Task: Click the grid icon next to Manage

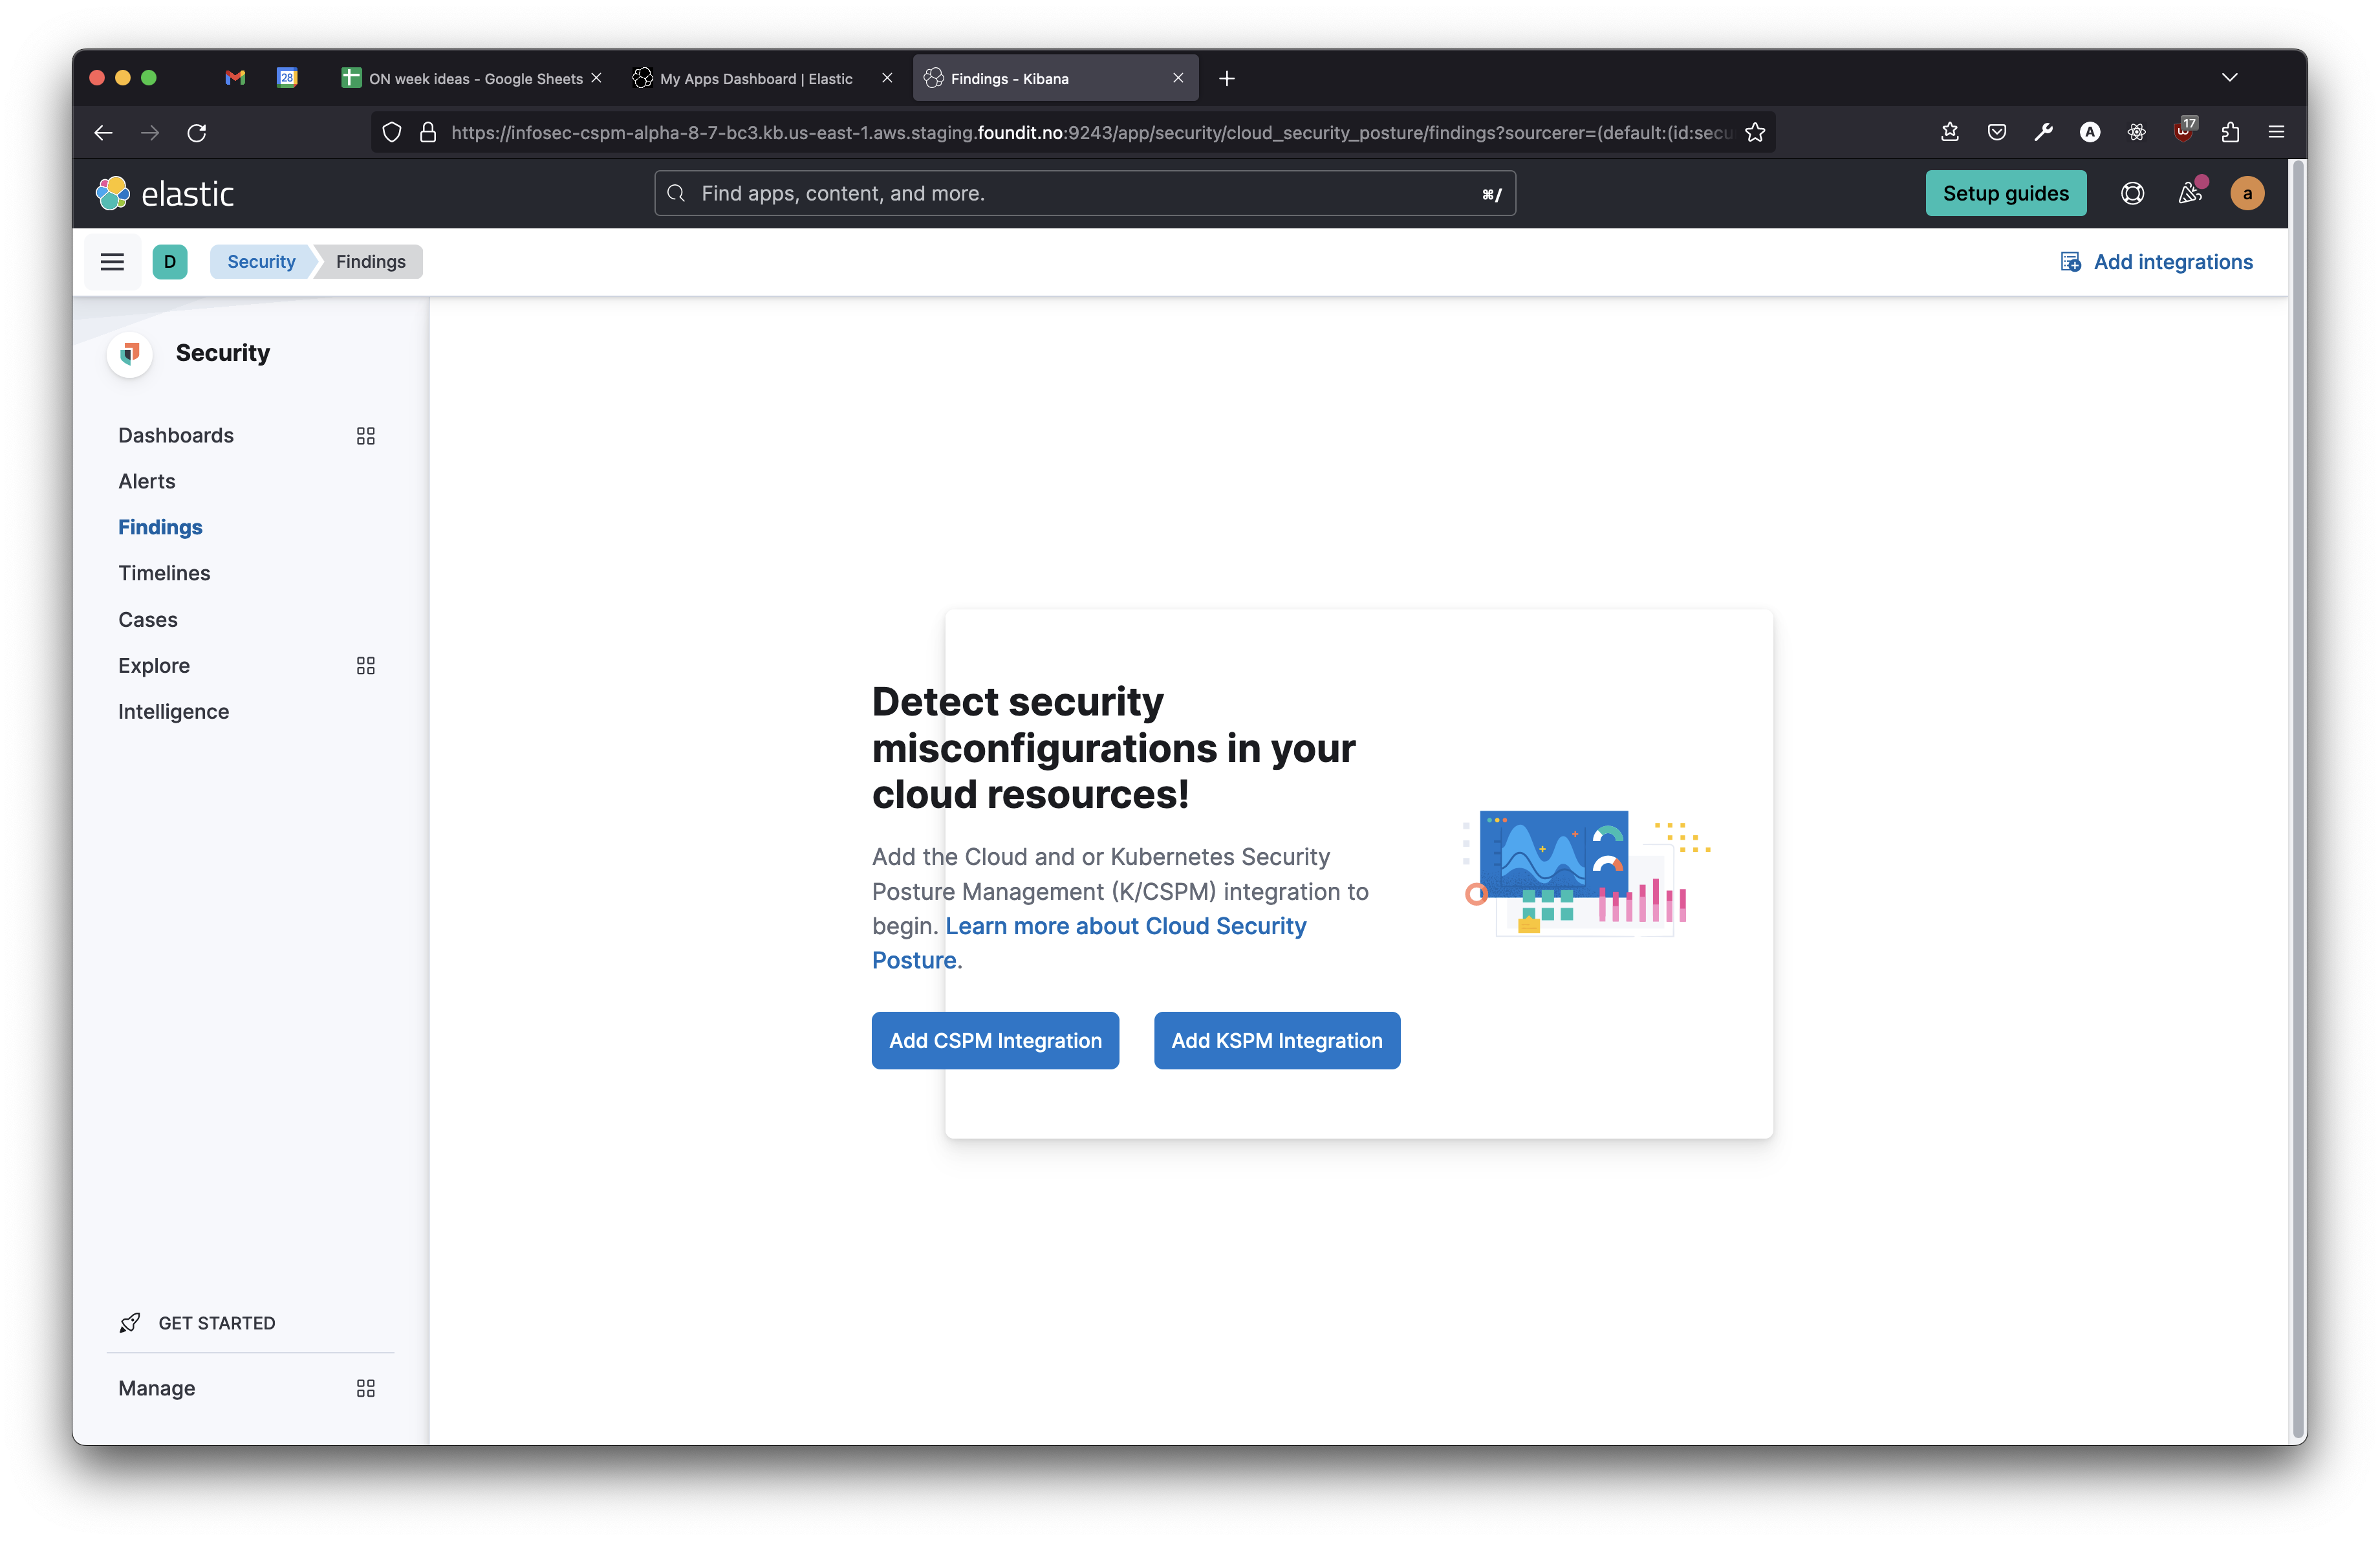Action: (365, 1388)
